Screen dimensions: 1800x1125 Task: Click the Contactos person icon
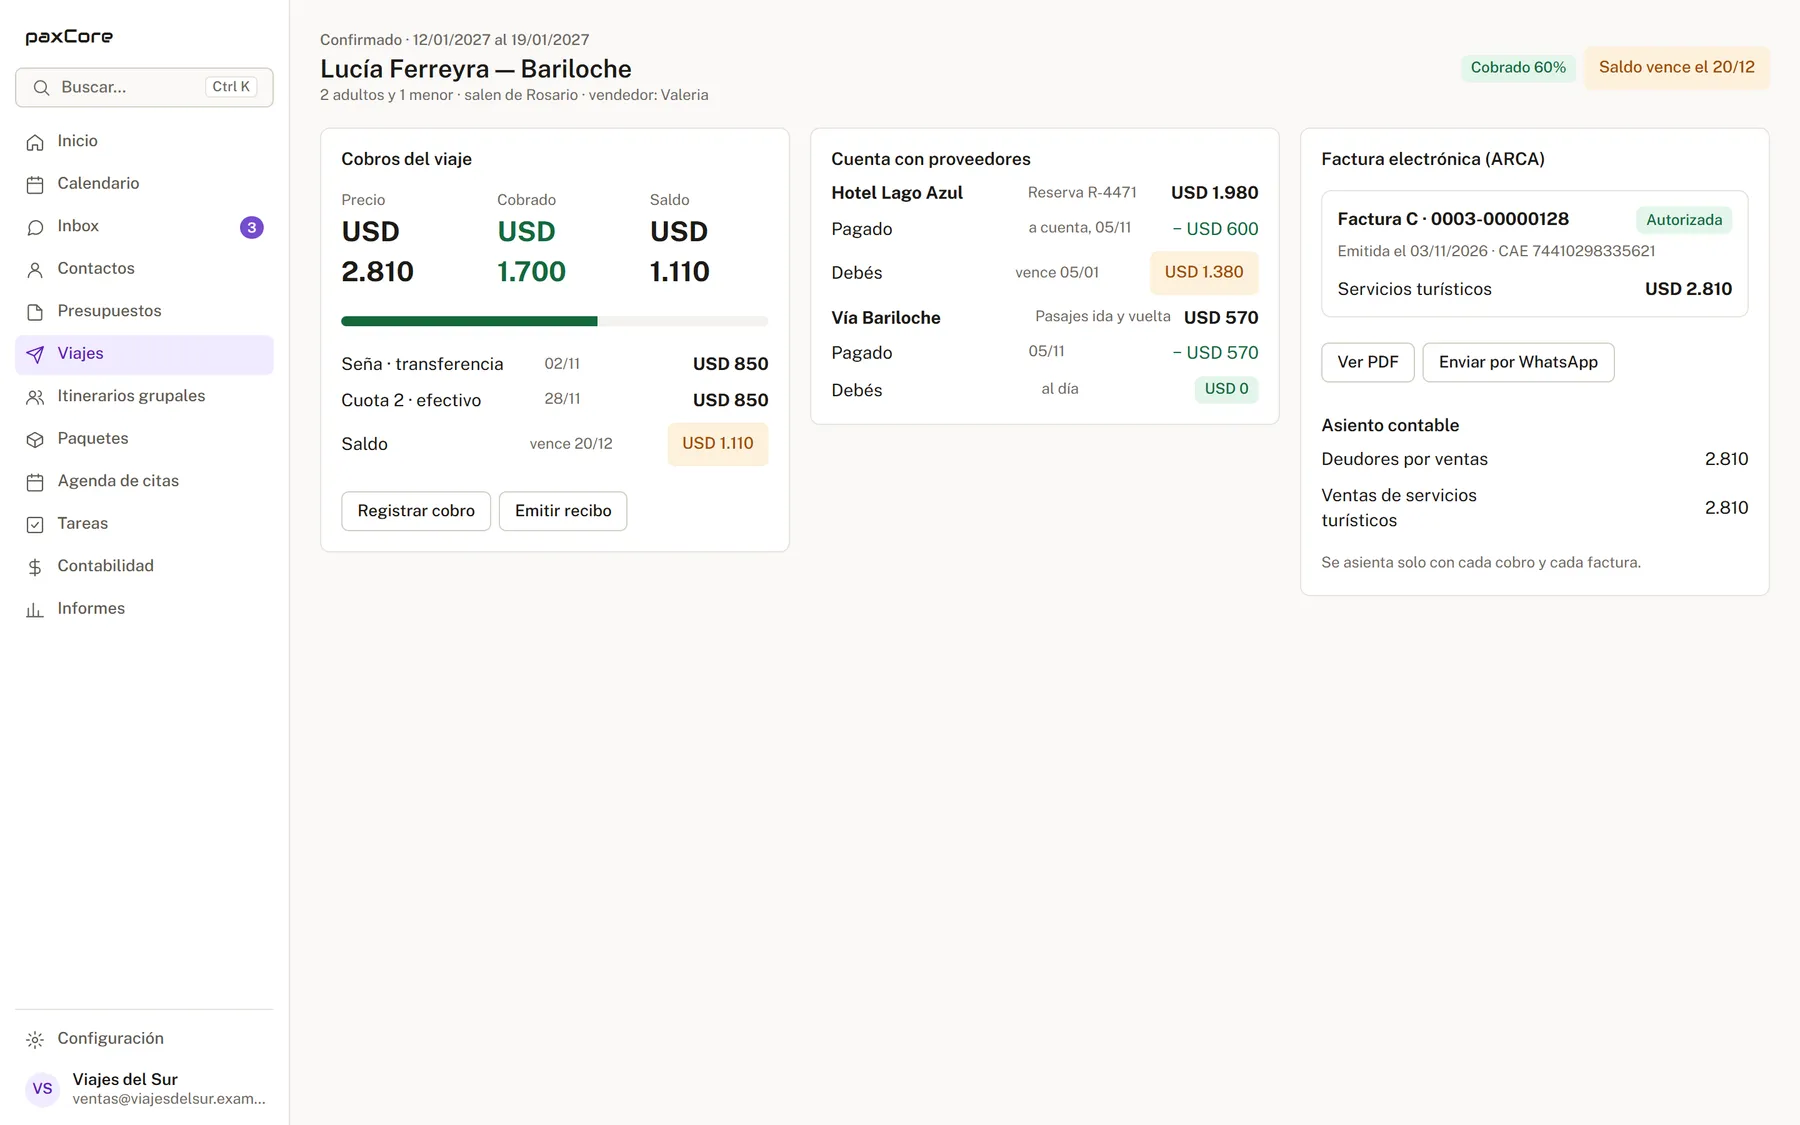click(35, 269)
